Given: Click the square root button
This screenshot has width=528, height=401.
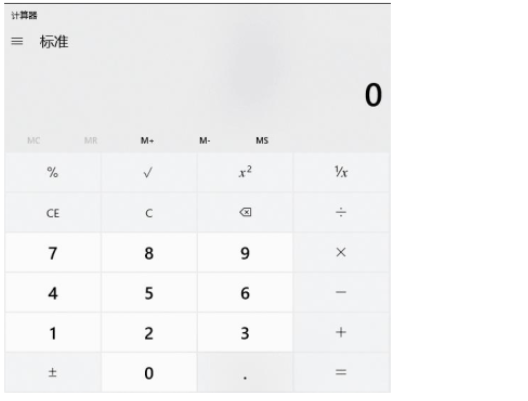Looking at the screenshot, I should coord(148,172).
